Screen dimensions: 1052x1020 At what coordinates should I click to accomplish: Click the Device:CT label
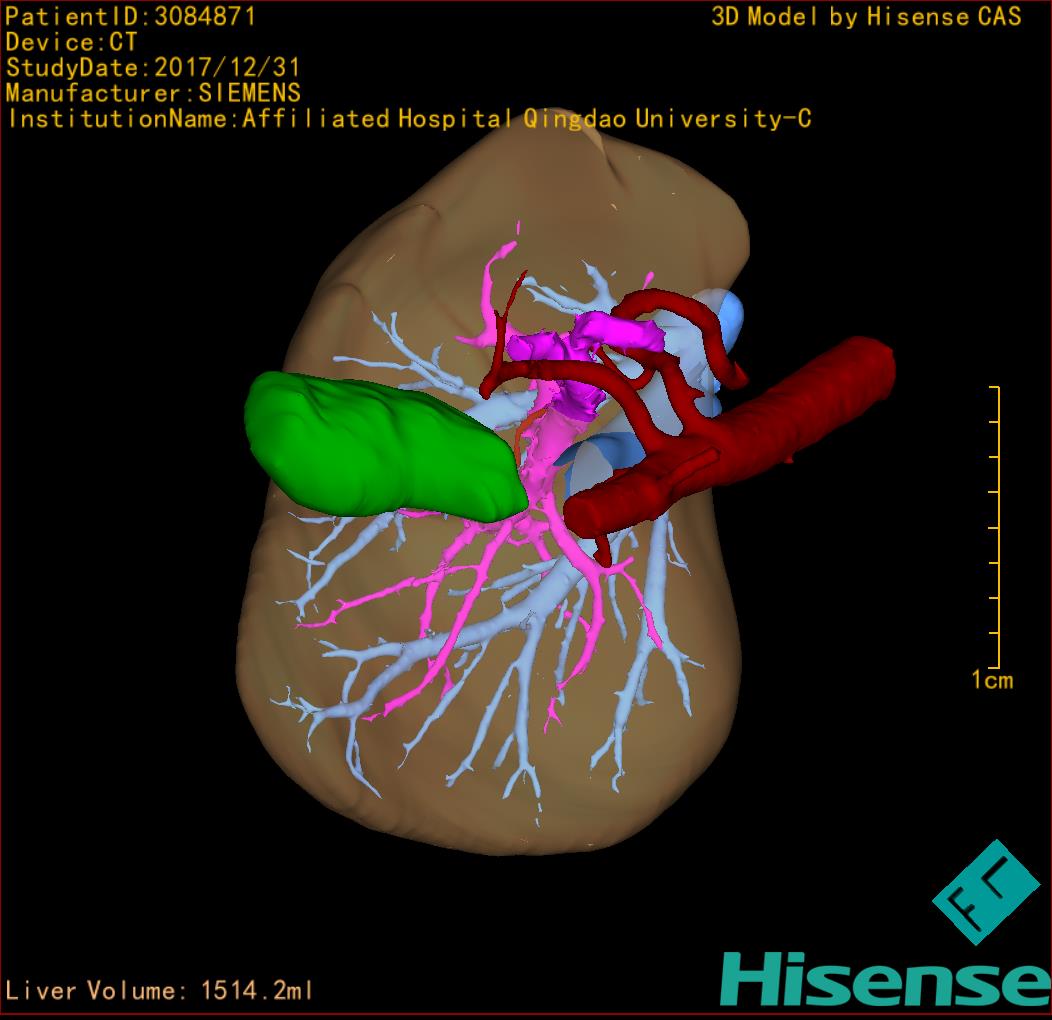click(71, 42)
